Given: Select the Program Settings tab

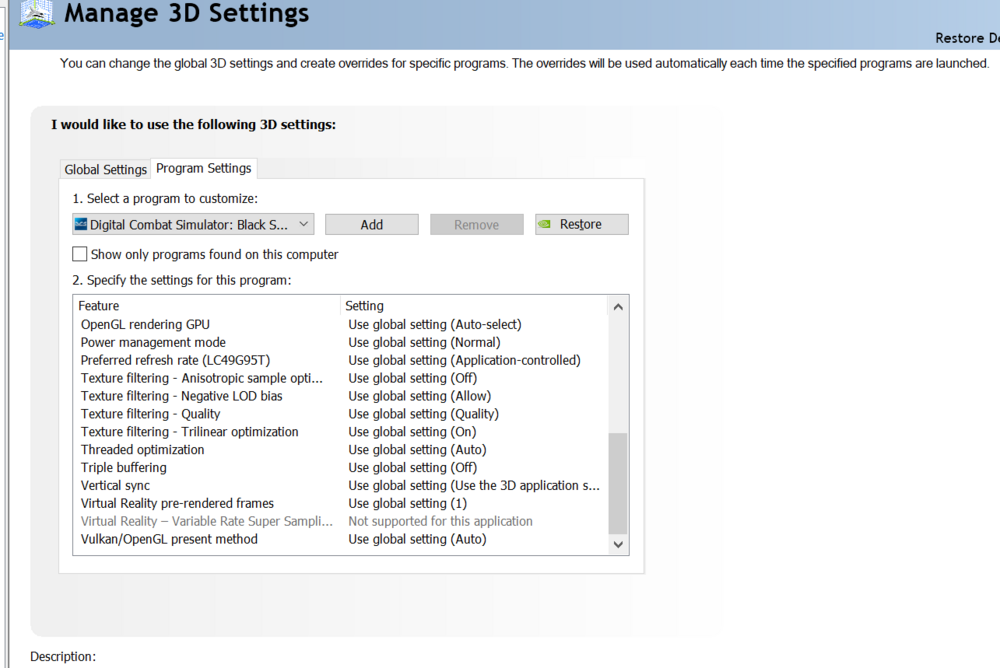Looking at the screenshot, I should click(203, 168).
